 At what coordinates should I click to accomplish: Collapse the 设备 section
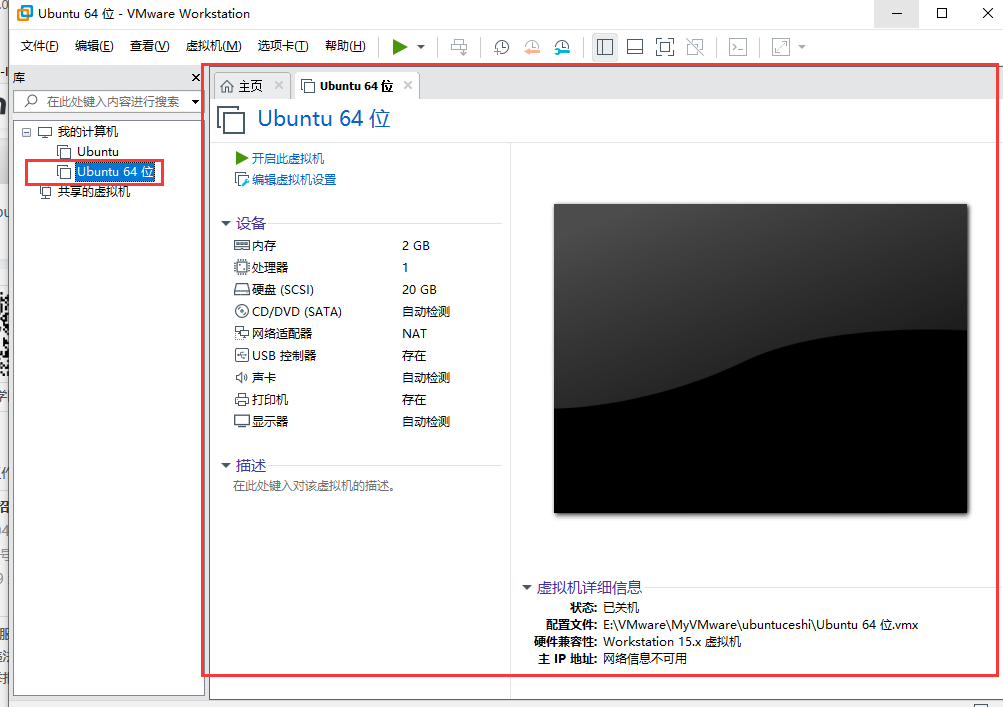click(226, 223)
